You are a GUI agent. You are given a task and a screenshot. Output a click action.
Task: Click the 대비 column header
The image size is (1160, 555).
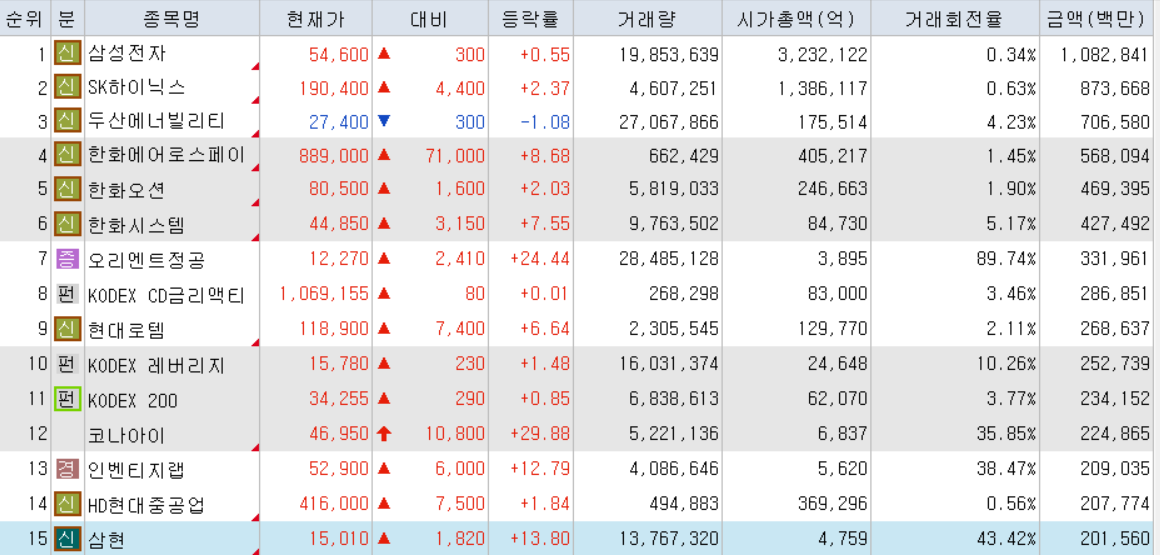(x=429, y=18)
